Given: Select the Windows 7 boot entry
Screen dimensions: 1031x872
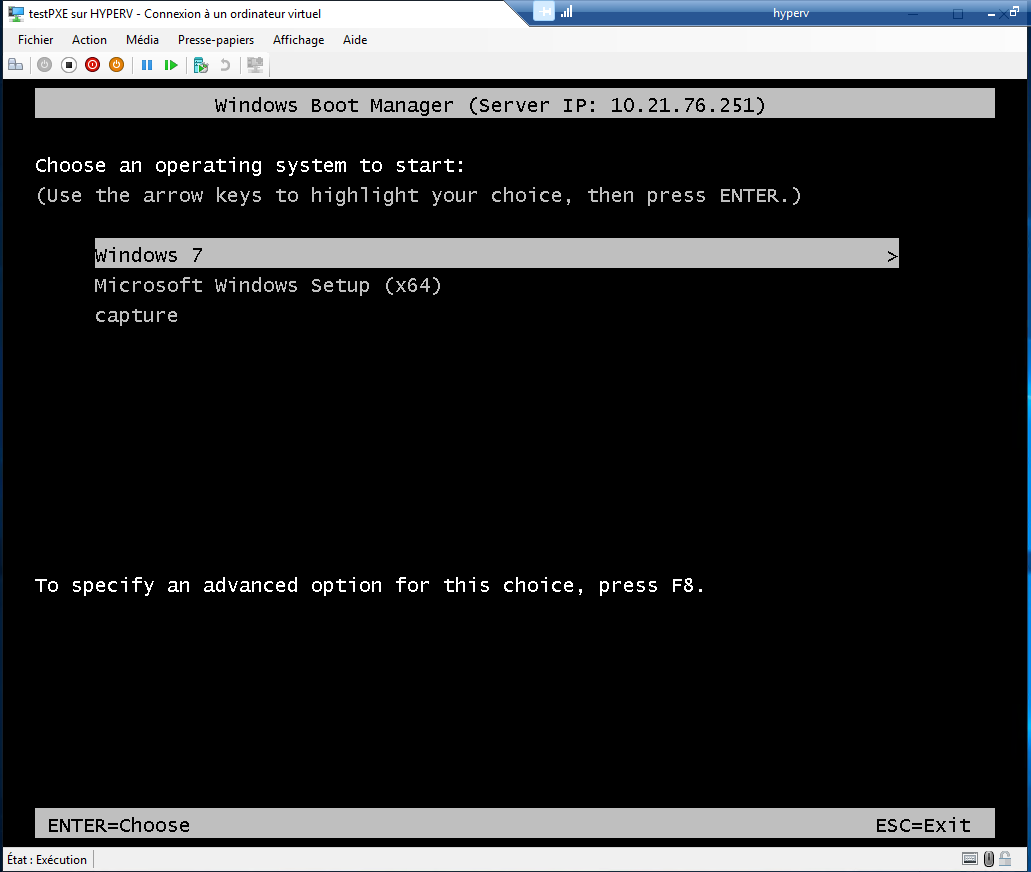Looking at the screenshot, I should click(x=149, y=255).
